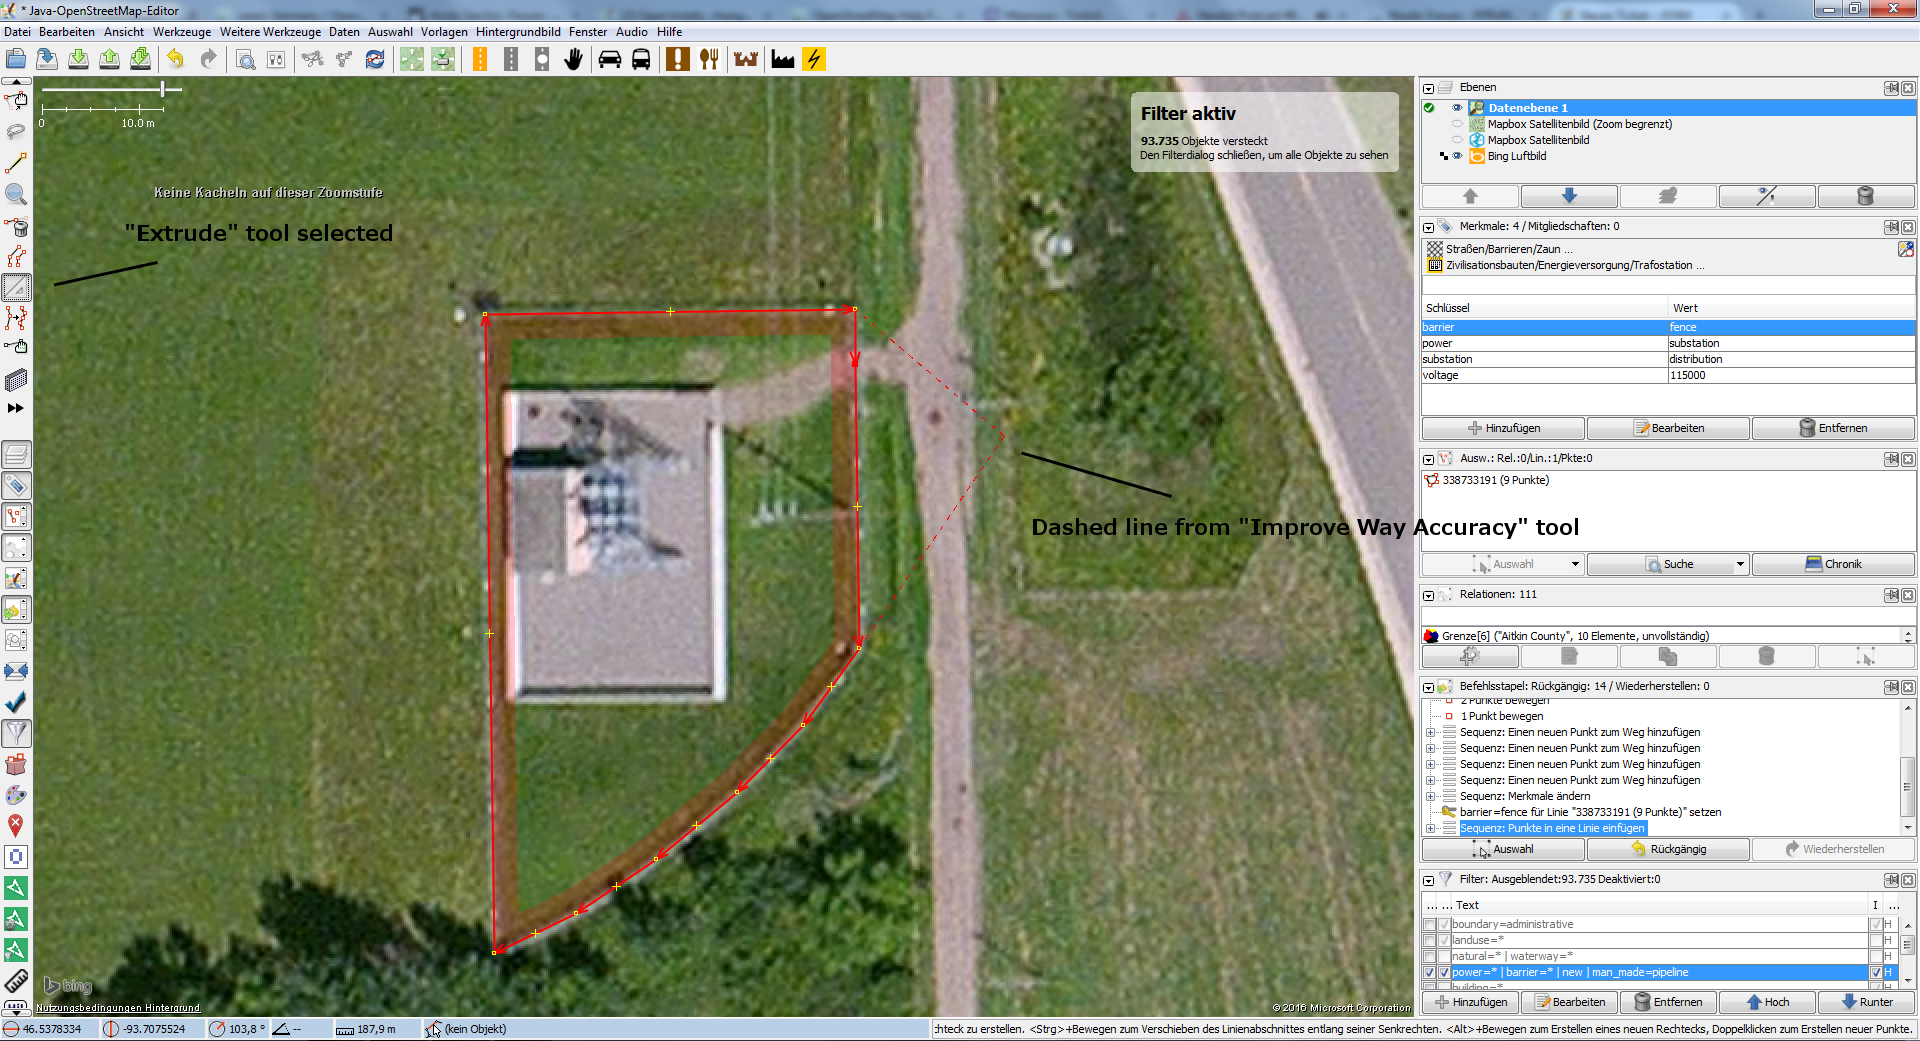Delete the selected layer with trash icon

click(1865, 196)
